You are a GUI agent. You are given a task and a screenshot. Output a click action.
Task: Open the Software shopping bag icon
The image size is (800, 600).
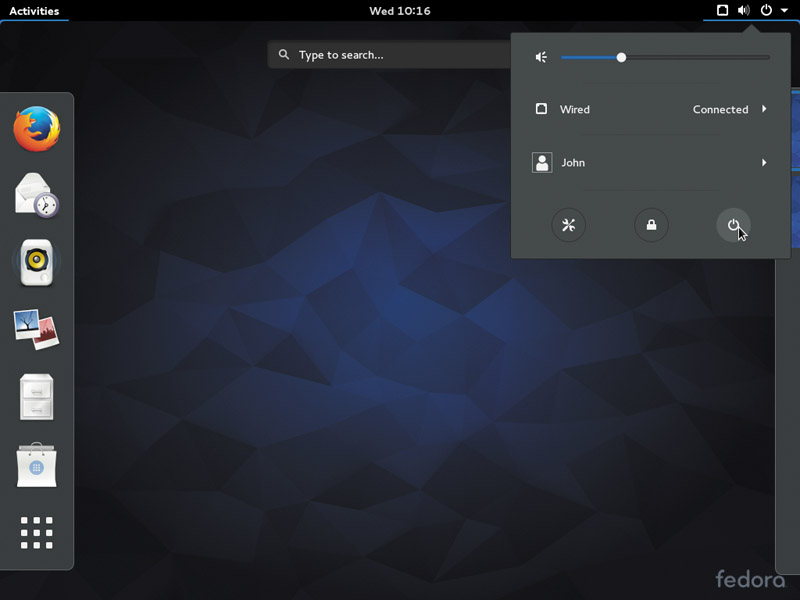37,465
